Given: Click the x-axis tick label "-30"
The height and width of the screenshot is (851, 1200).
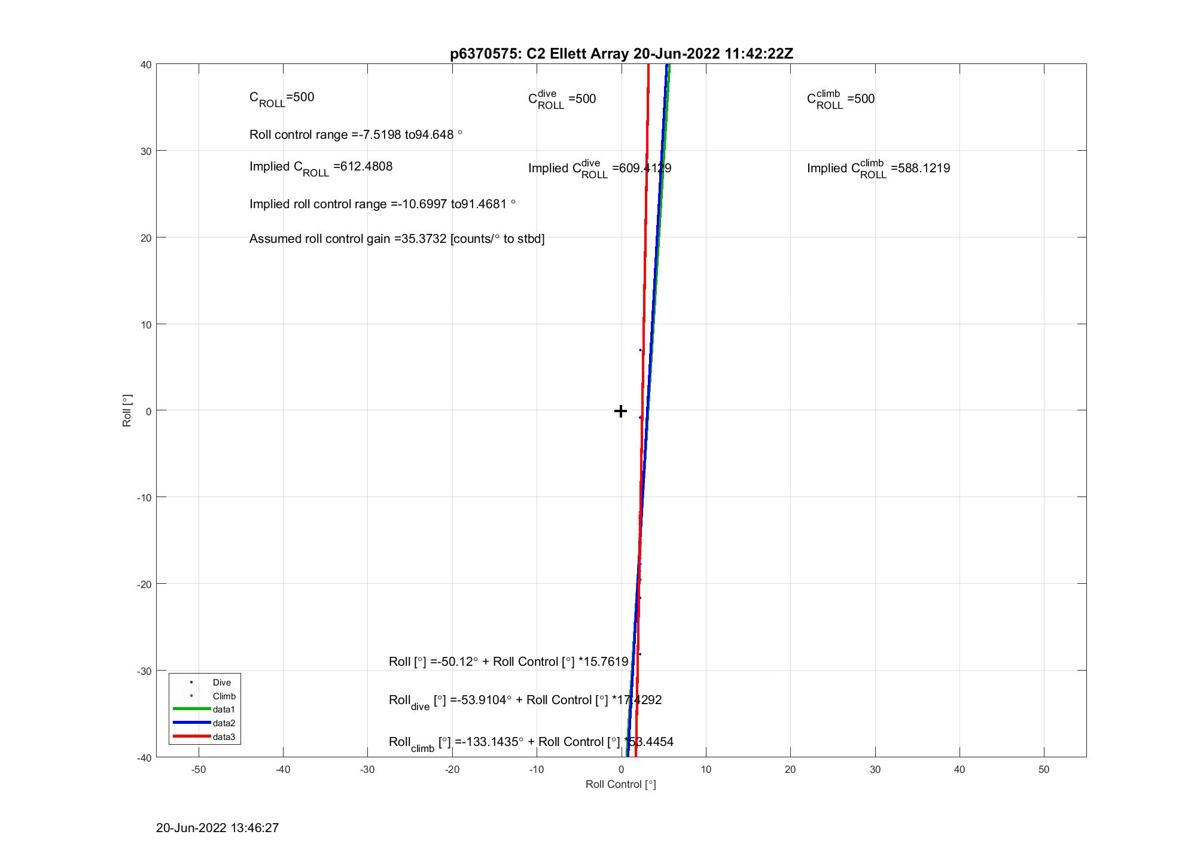Looking at the screenshot, I should pos(367,770).
